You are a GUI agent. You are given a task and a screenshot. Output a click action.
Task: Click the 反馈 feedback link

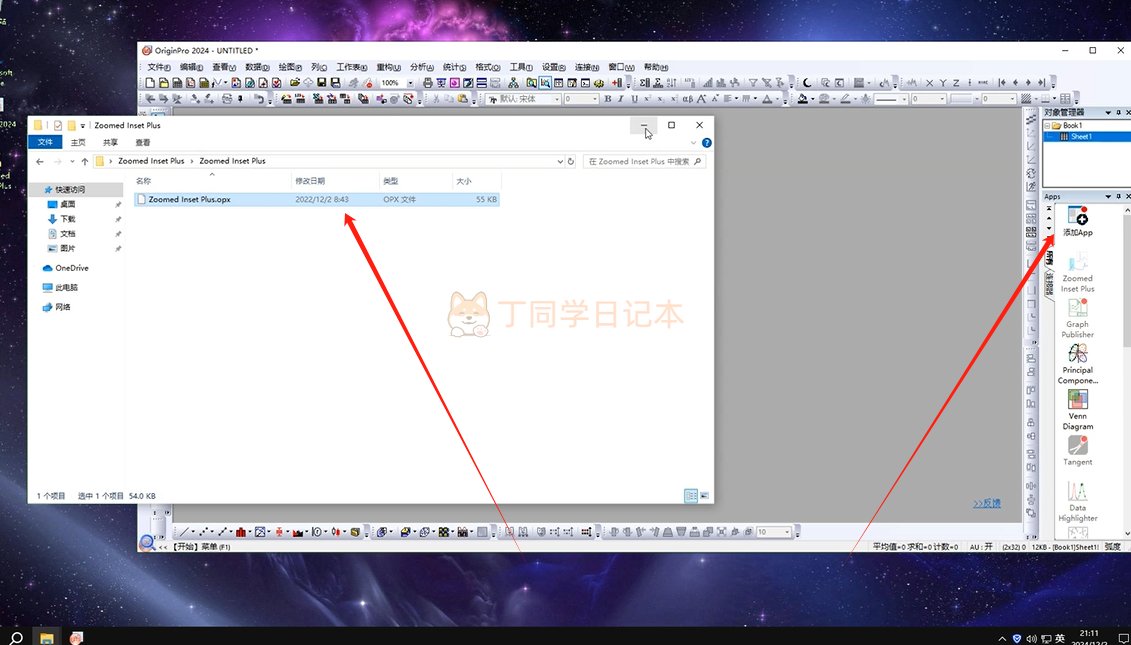coord(987,503)
